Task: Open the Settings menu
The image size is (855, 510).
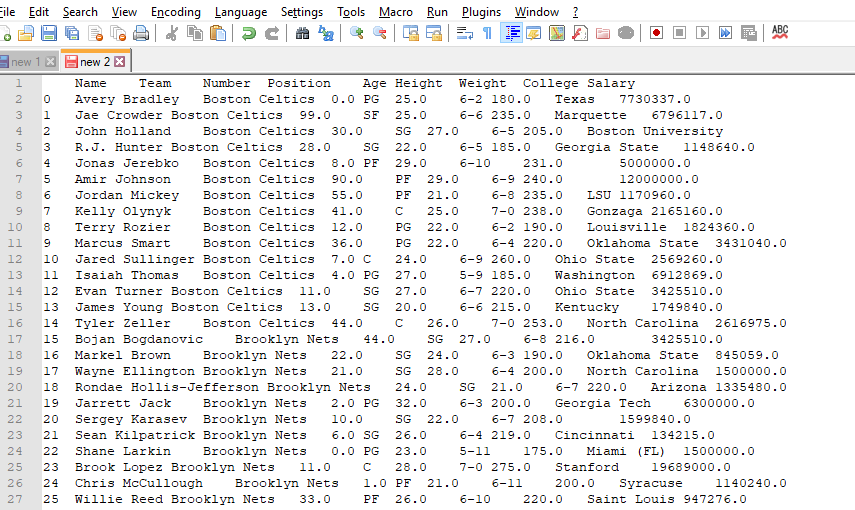Action: 302,12
